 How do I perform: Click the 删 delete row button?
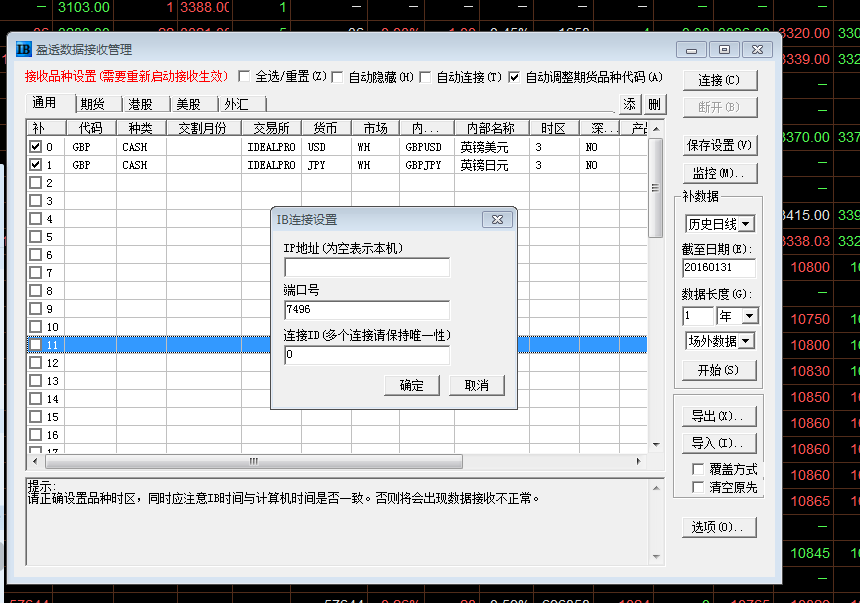point(653,104)
